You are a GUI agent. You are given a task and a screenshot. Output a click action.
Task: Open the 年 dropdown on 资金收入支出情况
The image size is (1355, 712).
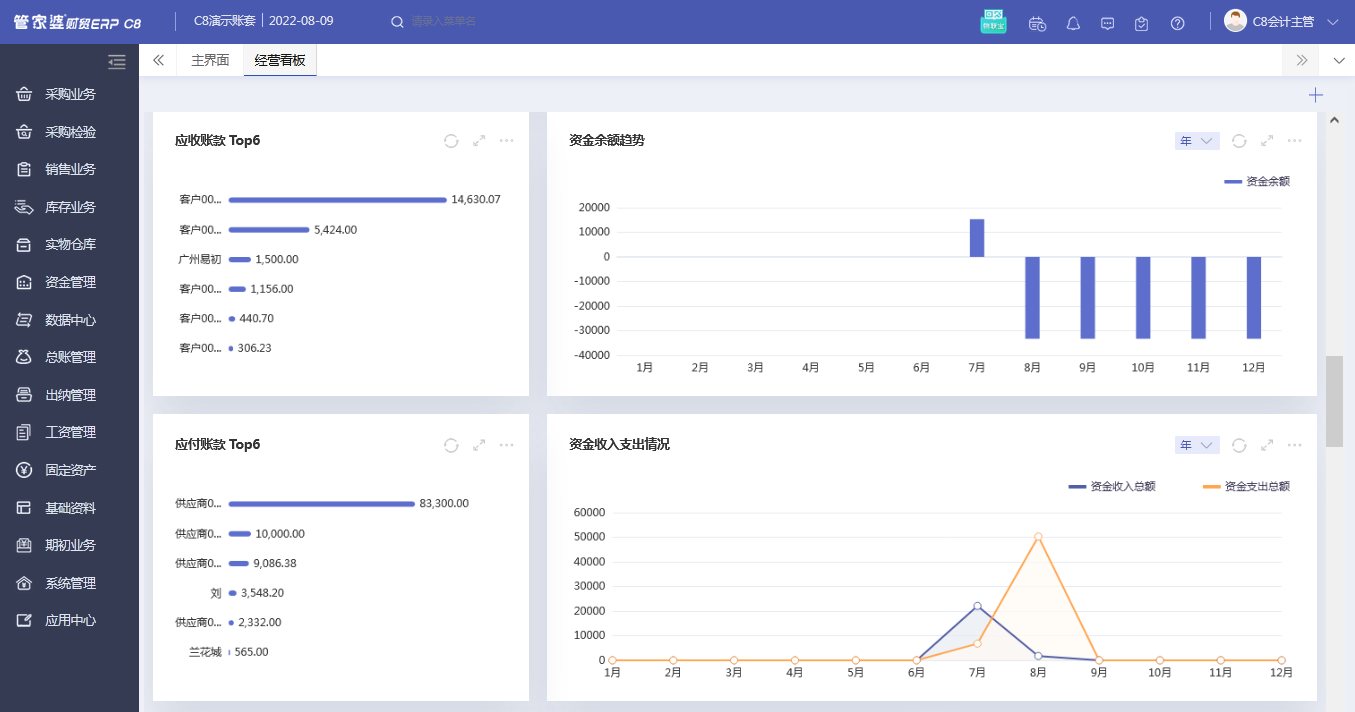click(1196, 445)
